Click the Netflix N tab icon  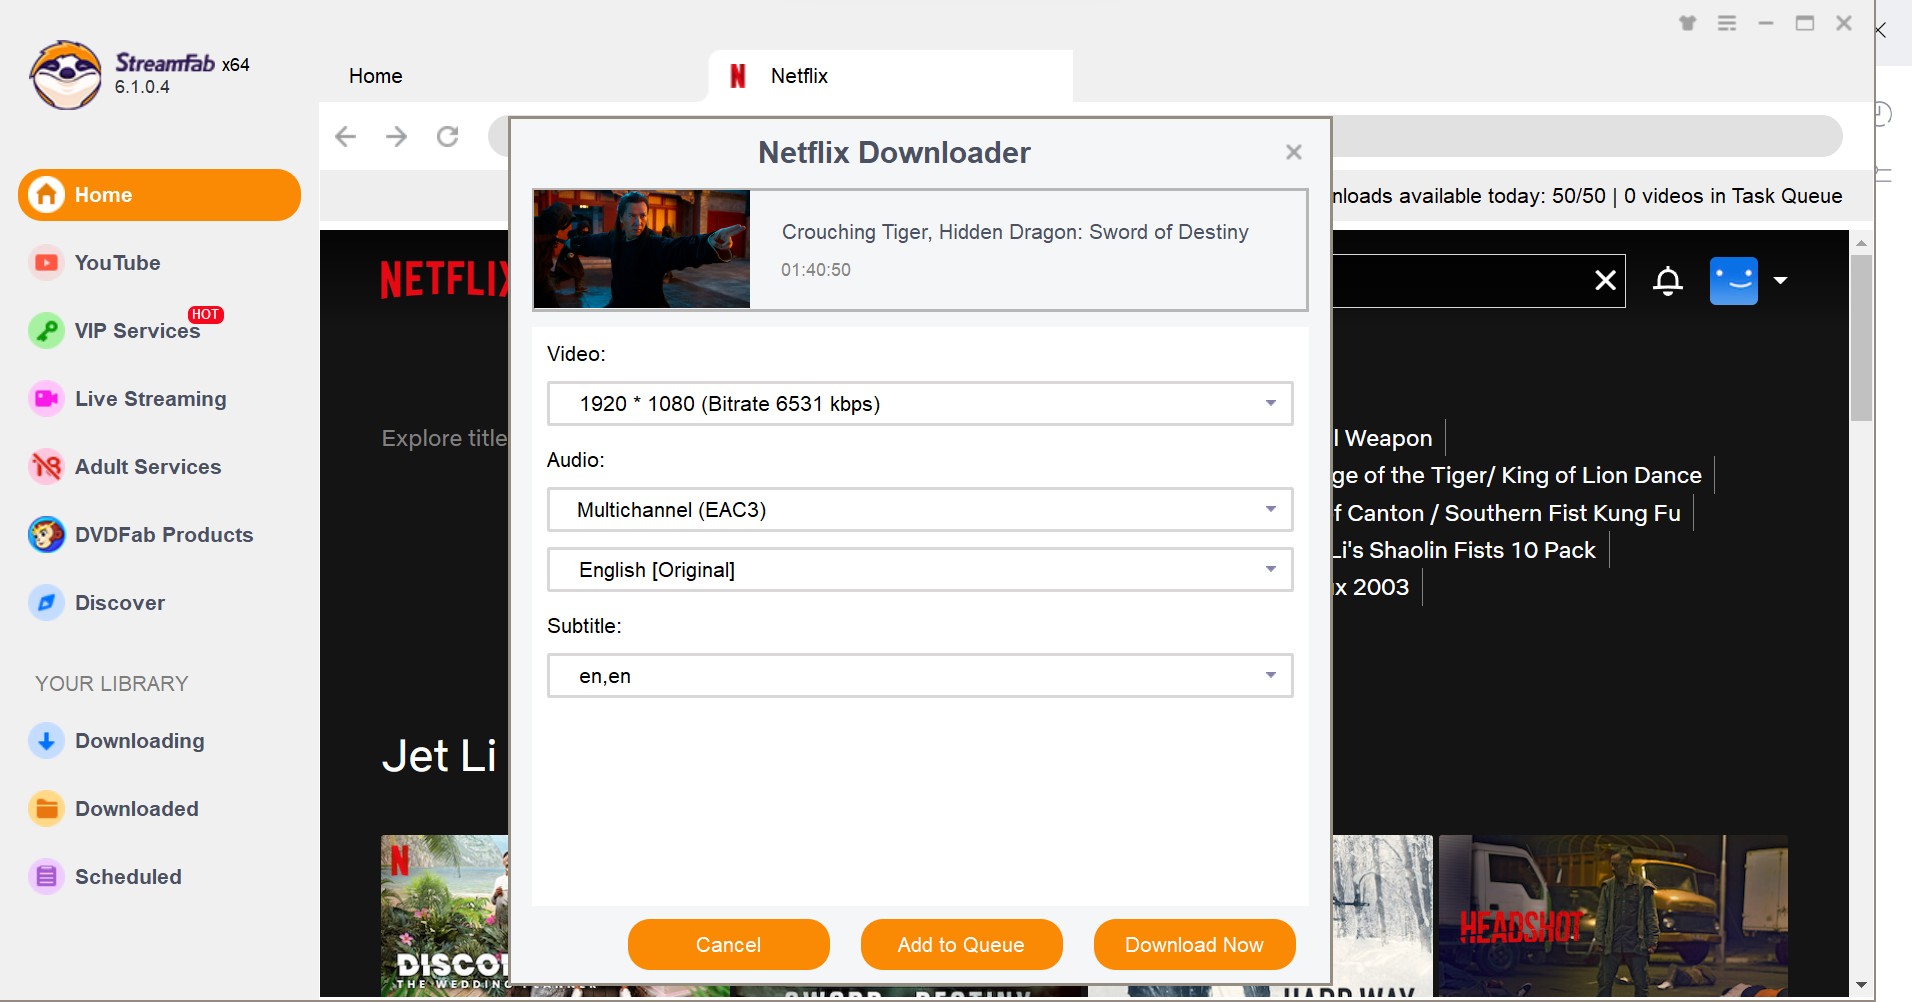(x=738, y=76)
